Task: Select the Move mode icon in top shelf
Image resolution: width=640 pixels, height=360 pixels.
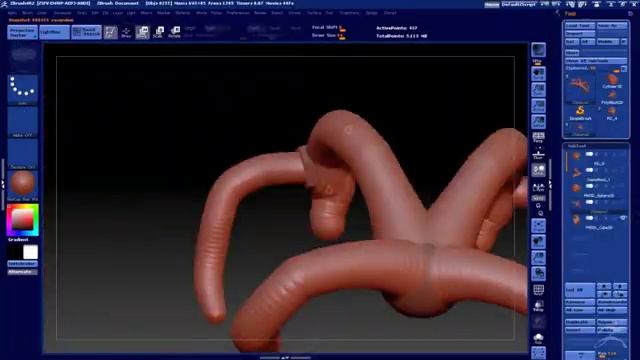Action: [x=142, y=32]
